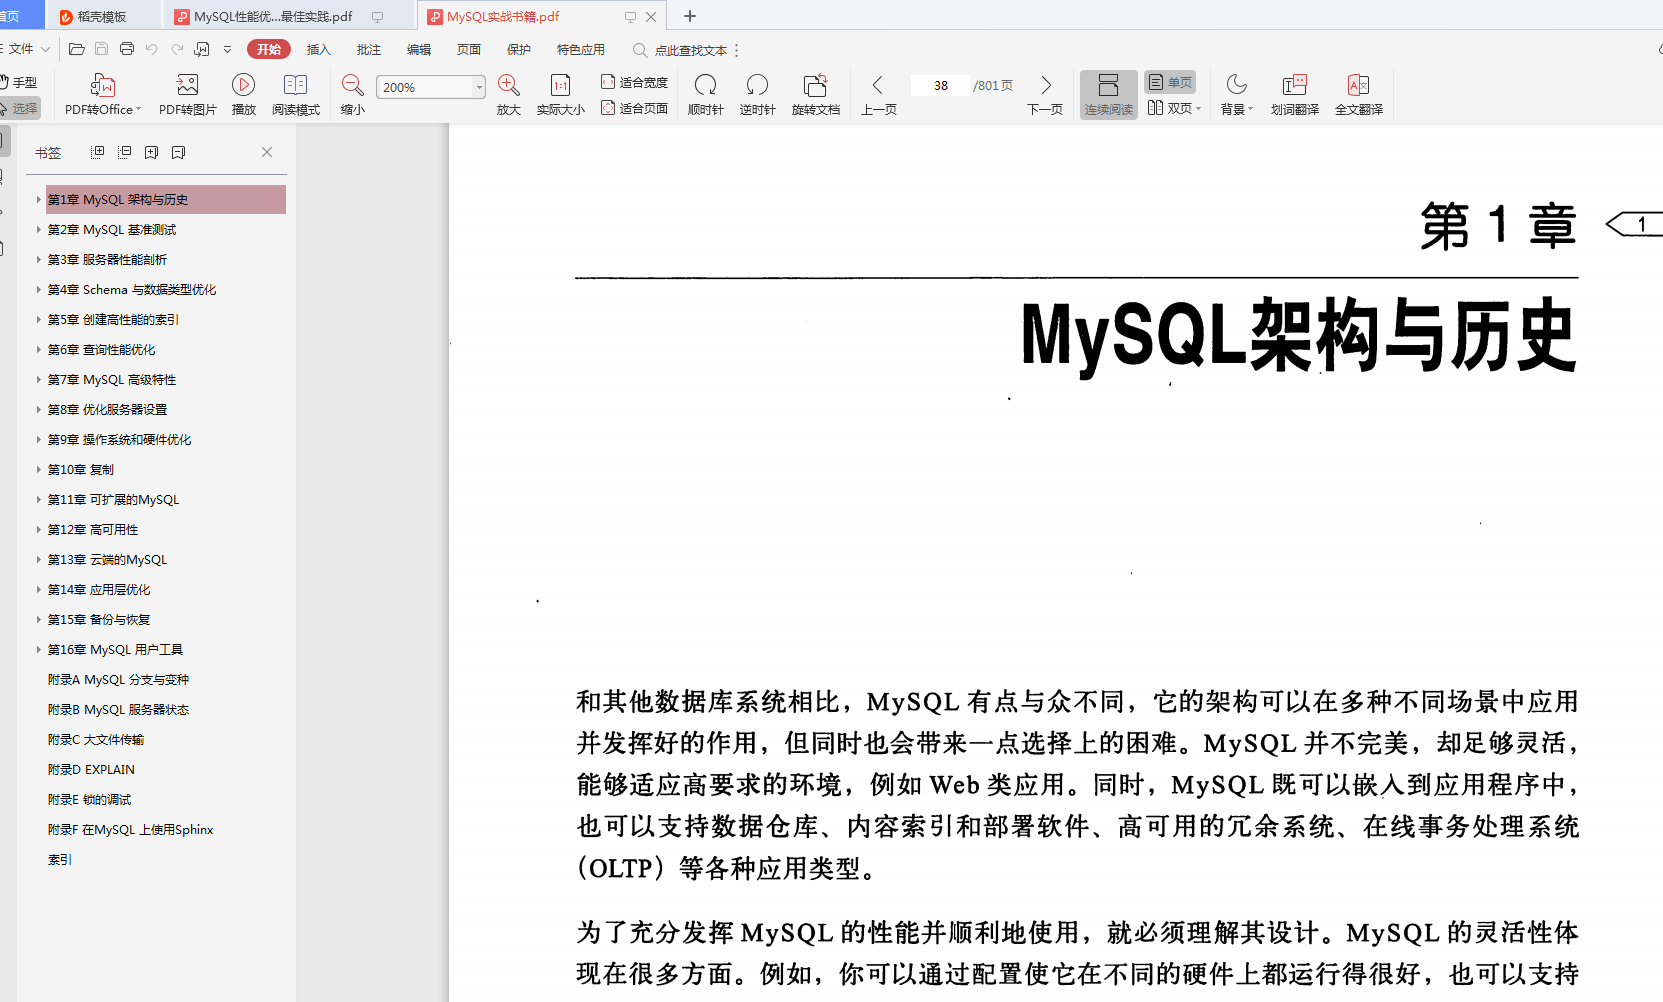Jump to 第14章 应用层优化 bookmark
The height and width of the screenshot is (1002, 1663).
point(99,589)
